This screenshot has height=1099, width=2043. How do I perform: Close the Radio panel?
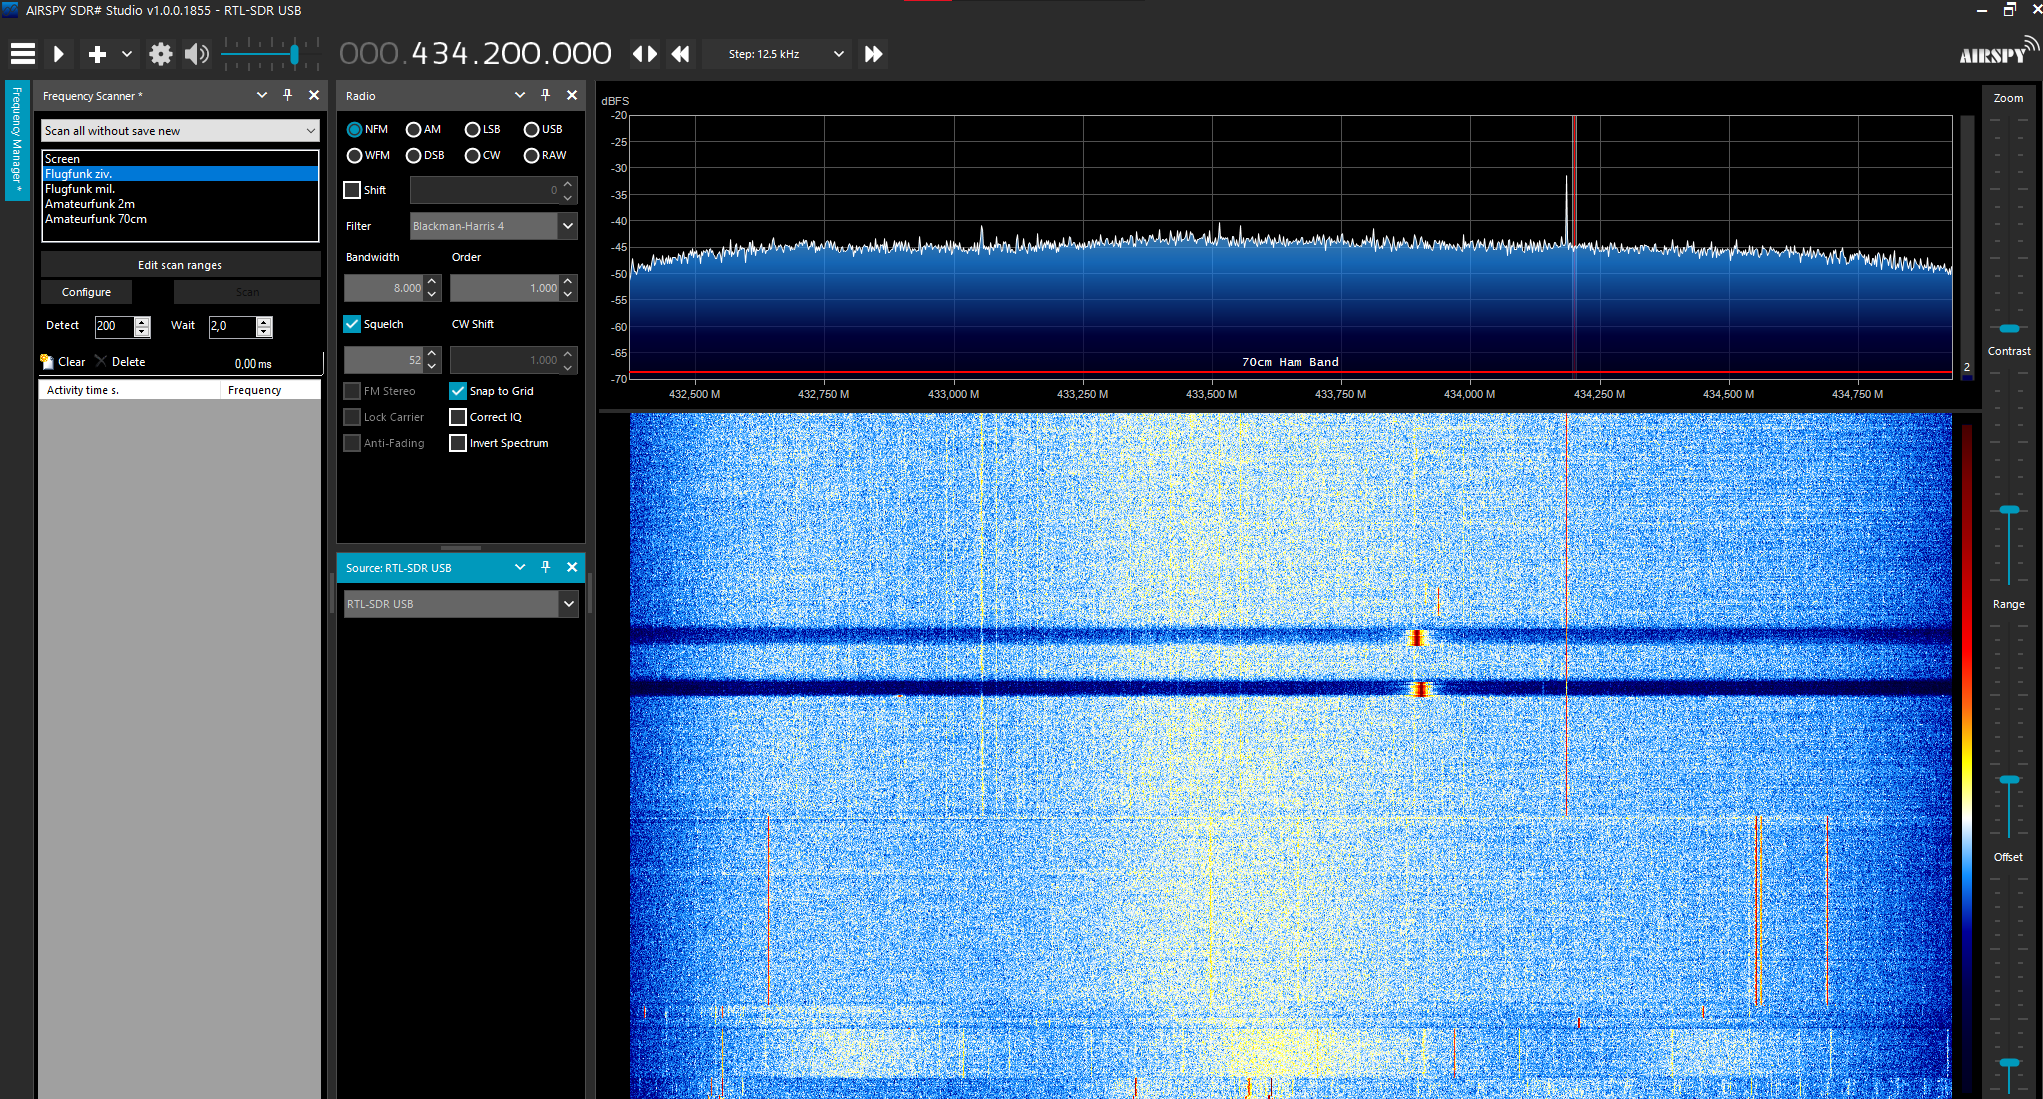tap(572, 95)
